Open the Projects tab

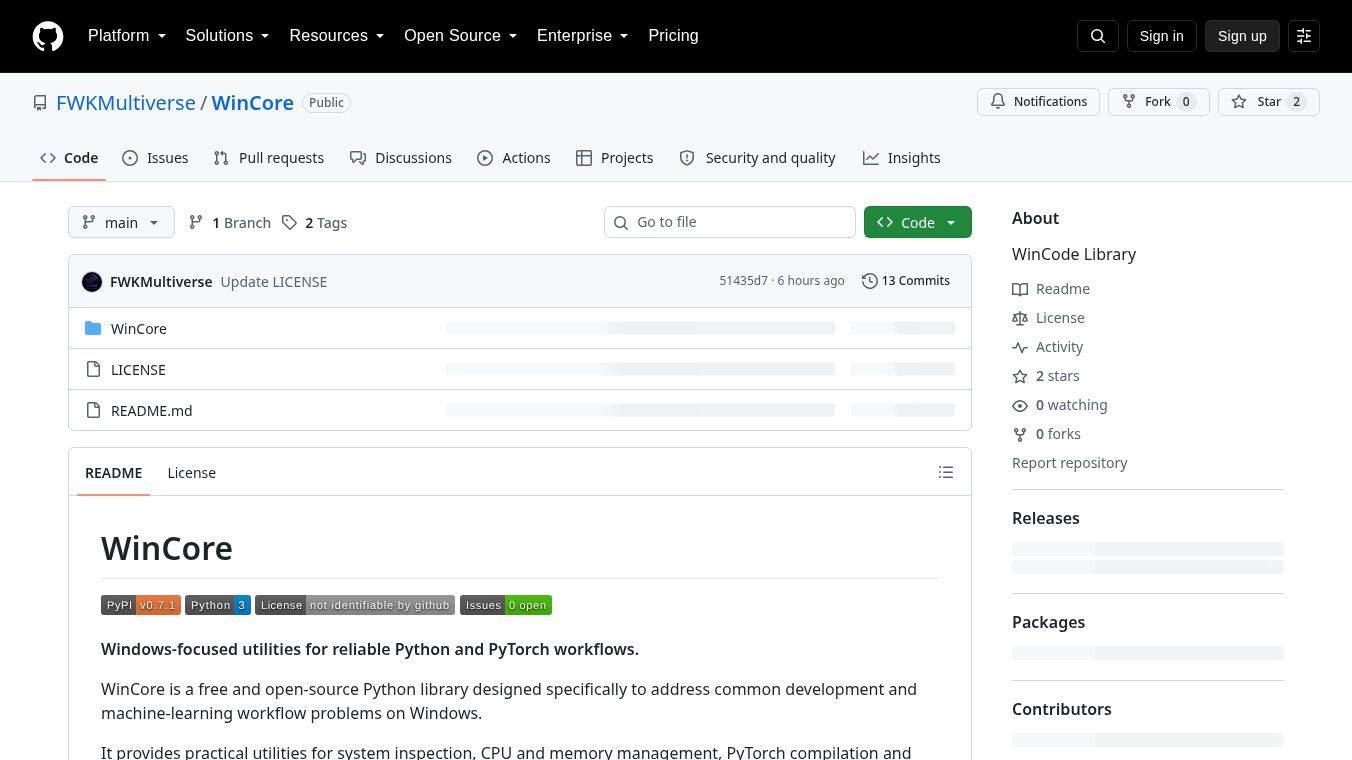point(615,158)
